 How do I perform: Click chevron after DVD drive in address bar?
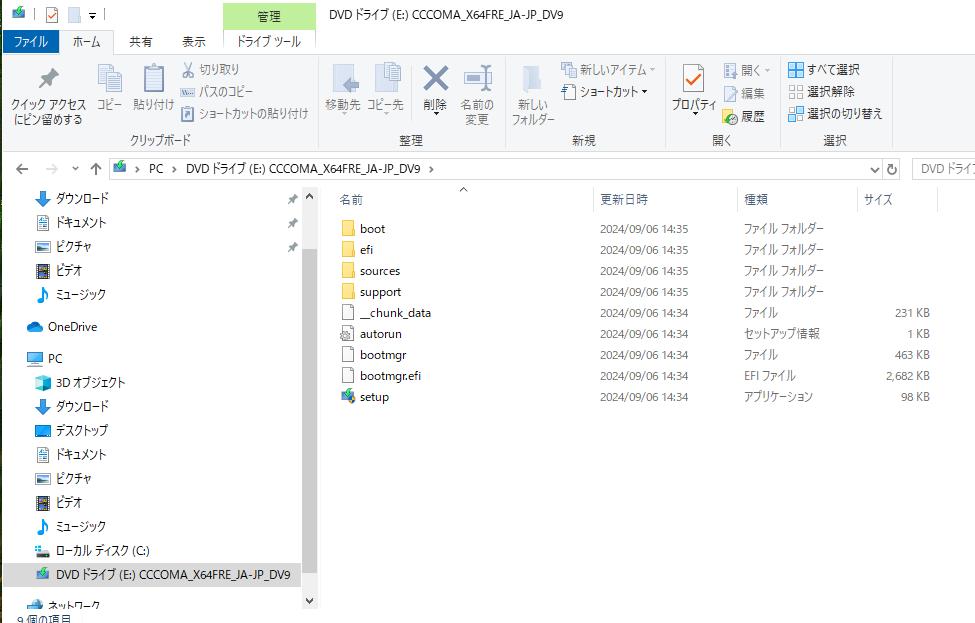(x=431, y=169)
